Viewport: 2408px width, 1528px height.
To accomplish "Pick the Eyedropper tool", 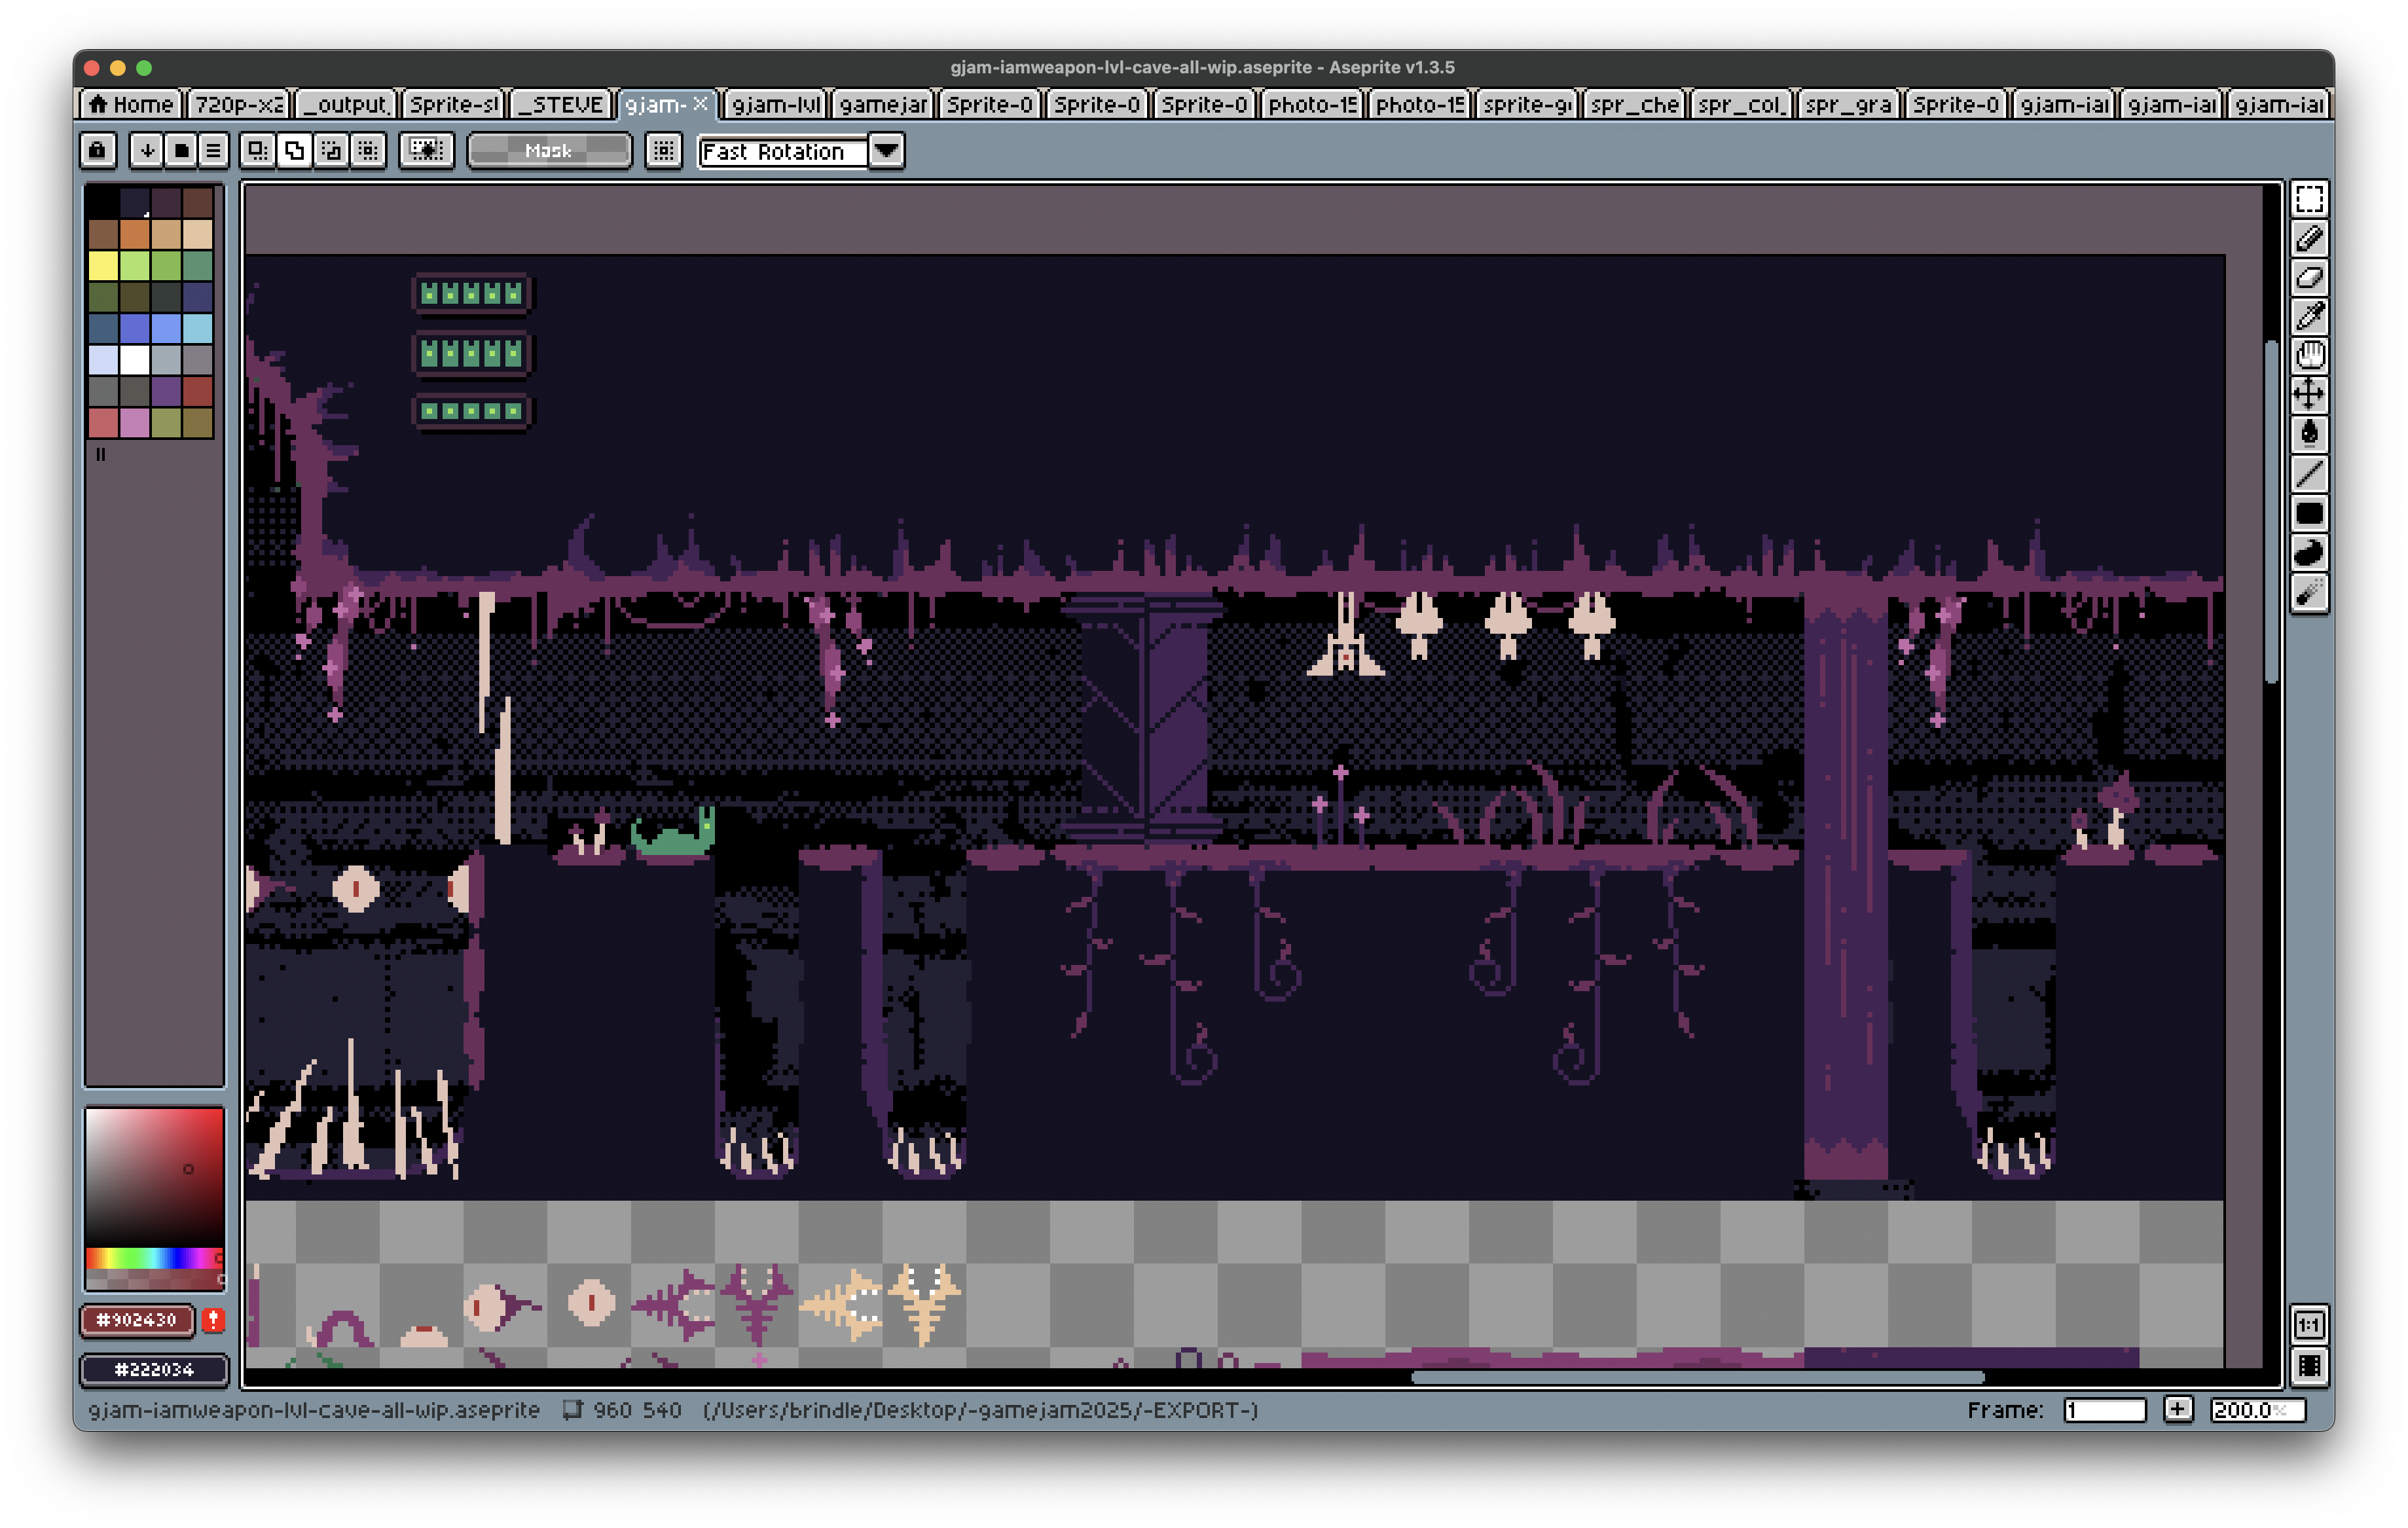I will (2309, 316).
